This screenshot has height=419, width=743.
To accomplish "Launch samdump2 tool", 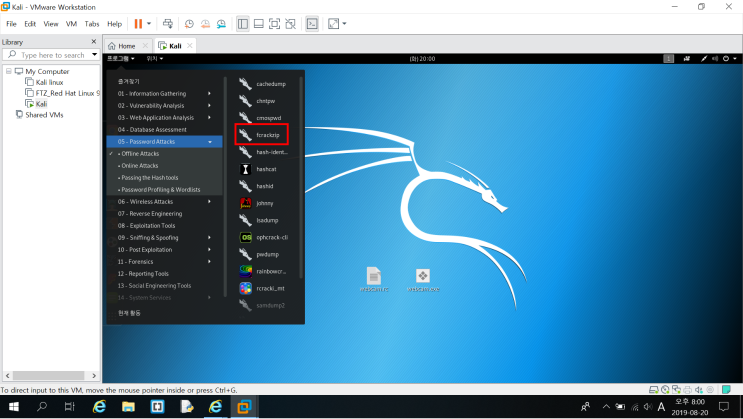I will pyautogui.click(x=263, y=305).
